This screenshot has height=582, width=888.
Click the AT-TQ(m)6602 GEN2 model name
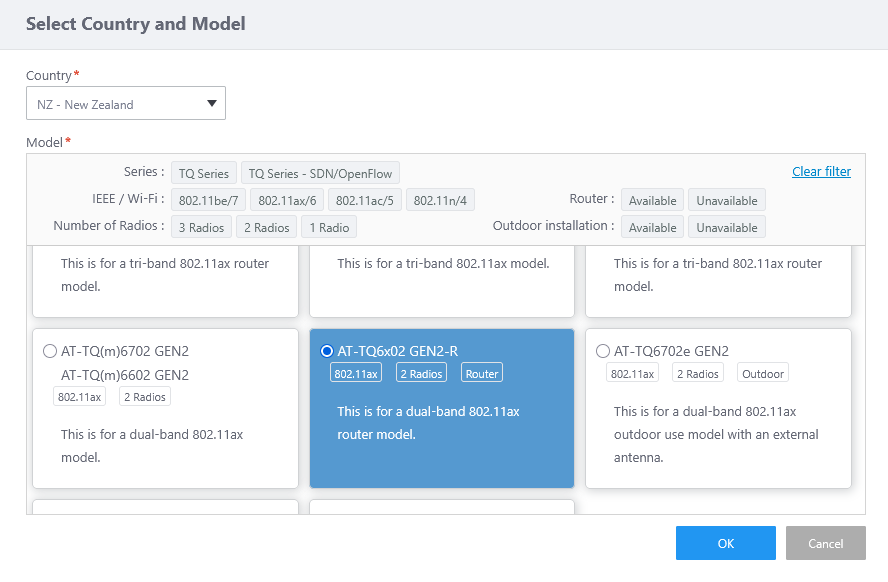(x=125, y=375)
